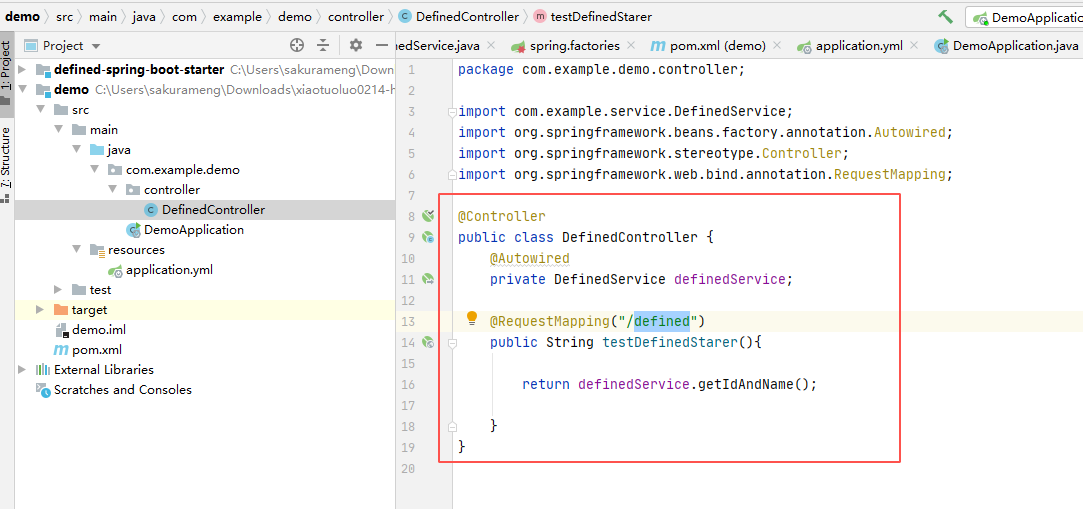Image resolution: width=1083 pixels, height=509 pixels.
Task: Expand the defined-spring-boot-starter module
Action: pos(22,70)
